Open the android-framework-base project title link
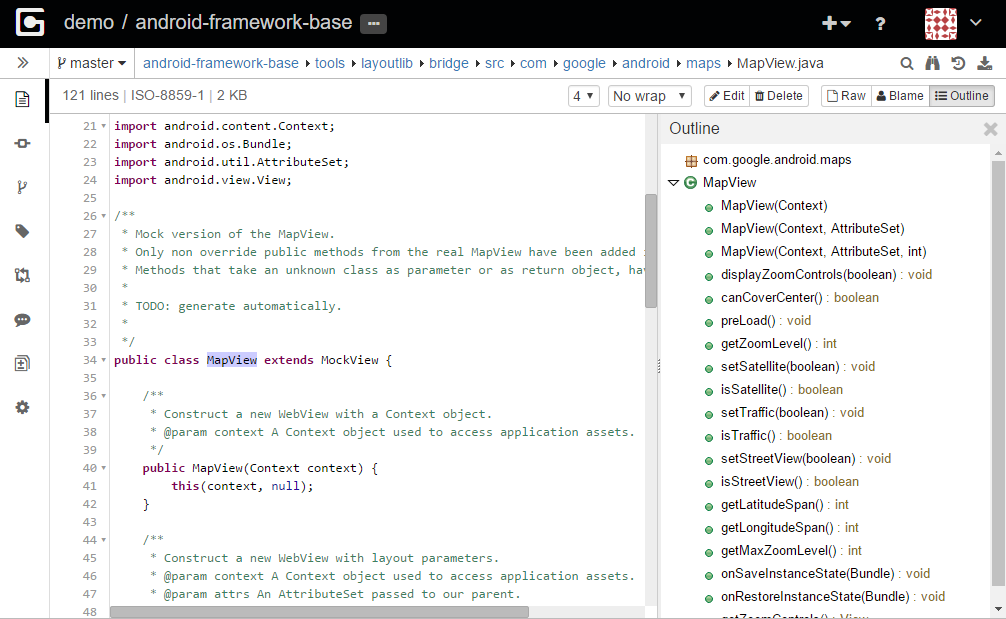 244,22
